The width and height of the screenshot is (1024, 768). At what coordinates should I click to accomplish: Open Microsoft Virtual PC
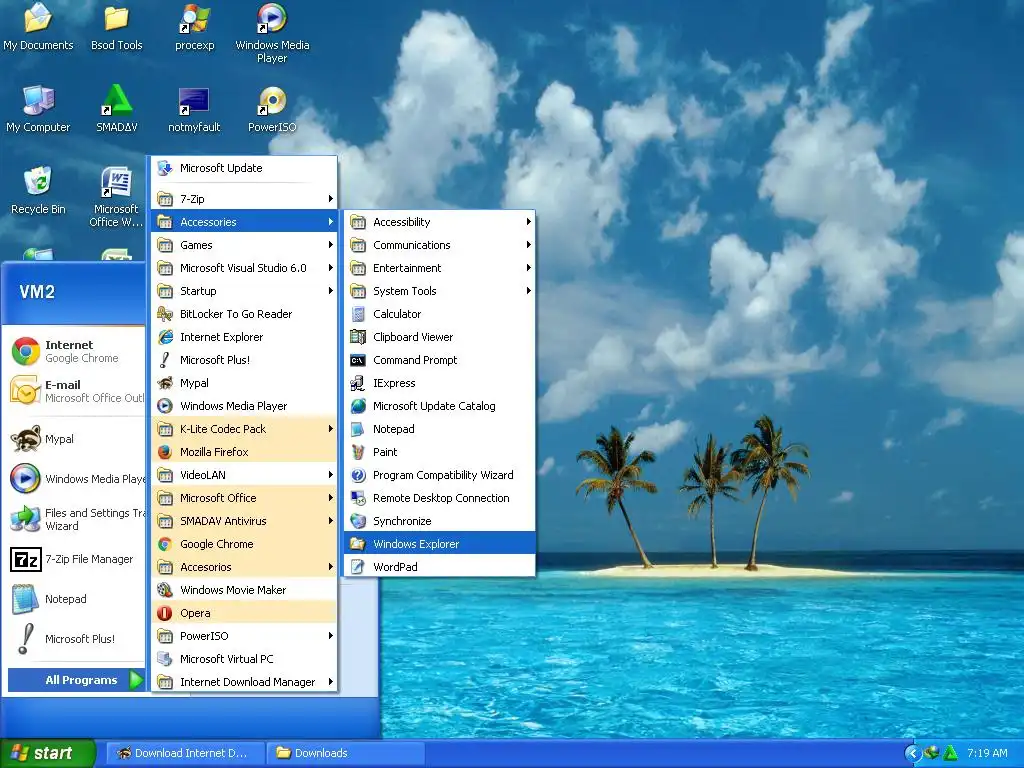(x=244, y=659)
